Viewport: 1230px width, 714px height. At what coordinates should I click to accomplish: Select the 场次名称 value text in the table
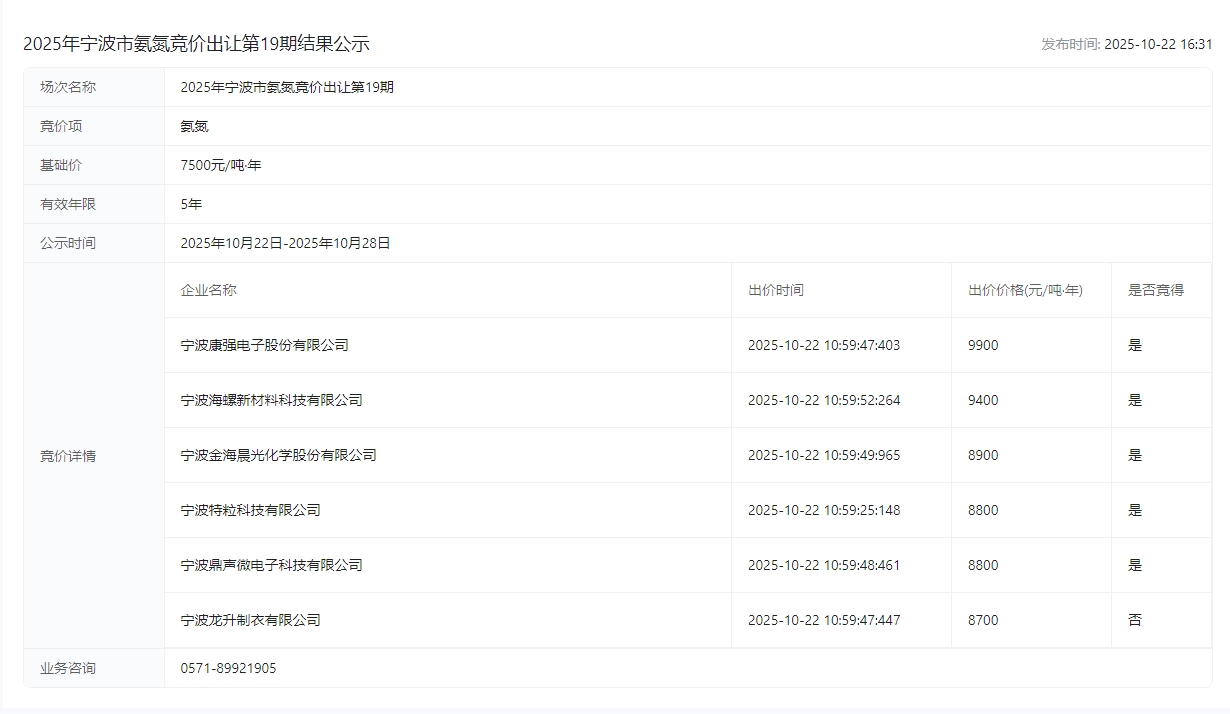point(287,87)
